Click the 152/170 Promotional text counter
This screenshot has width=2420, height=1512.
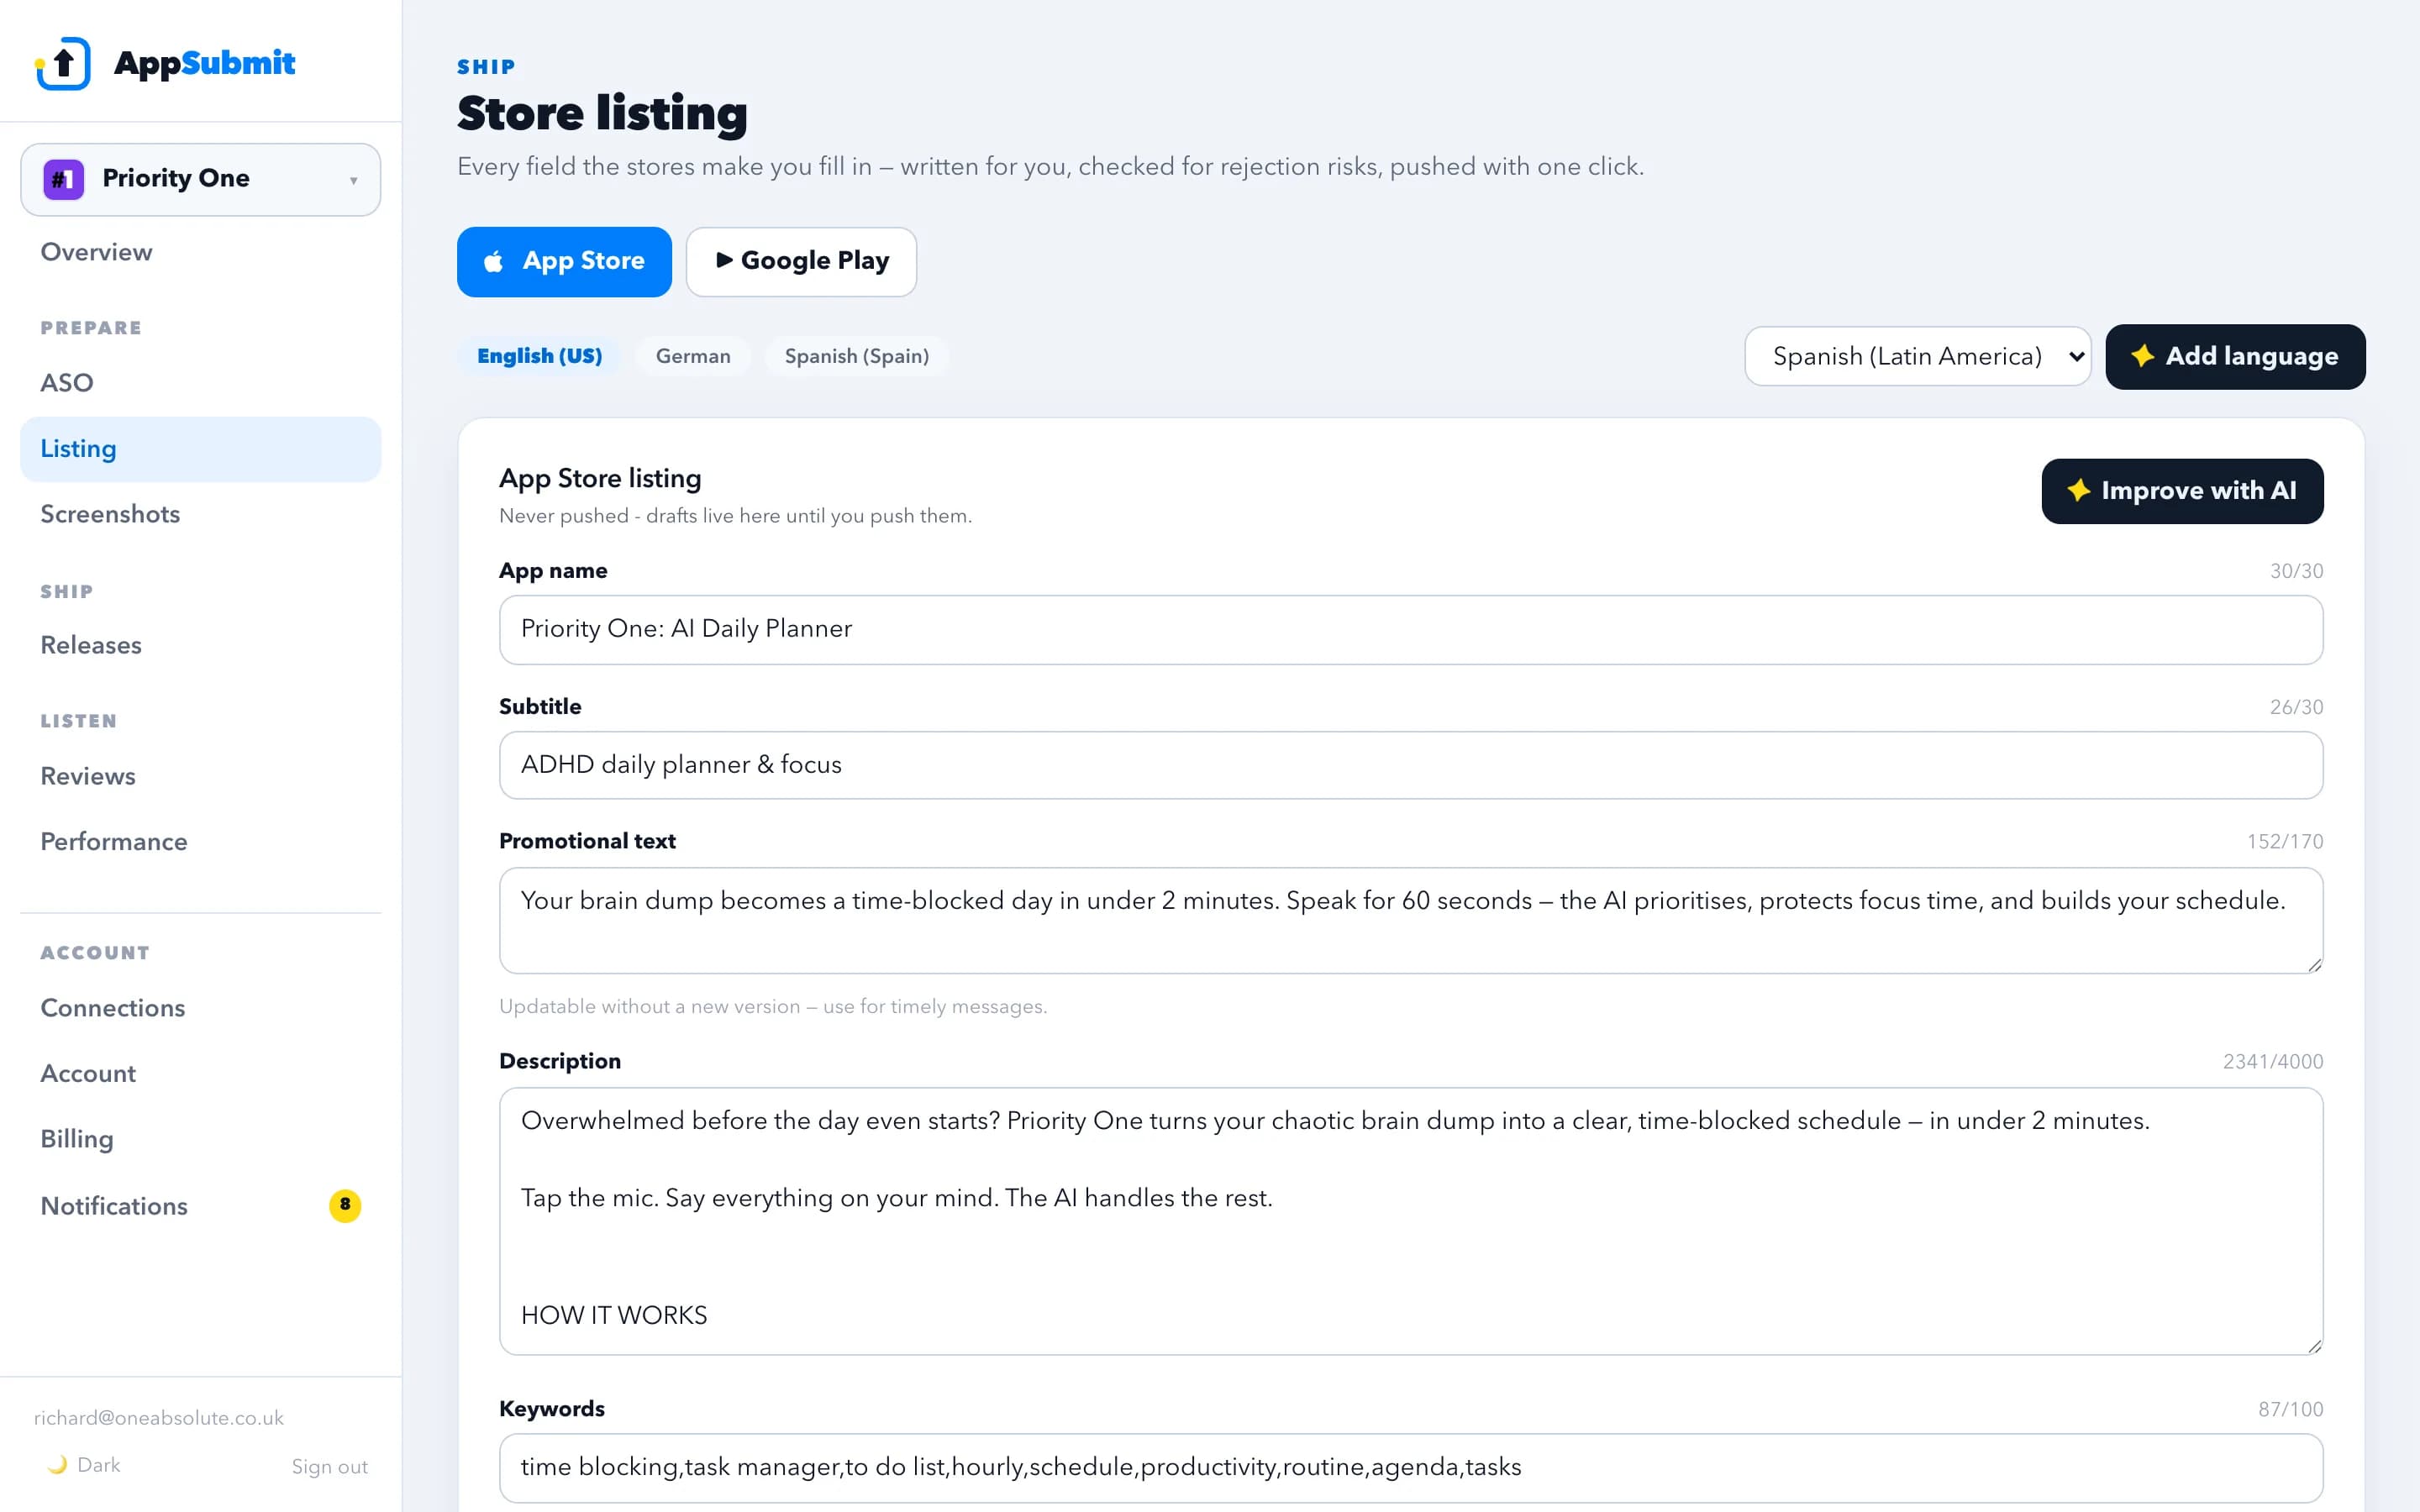point(2285,842)
